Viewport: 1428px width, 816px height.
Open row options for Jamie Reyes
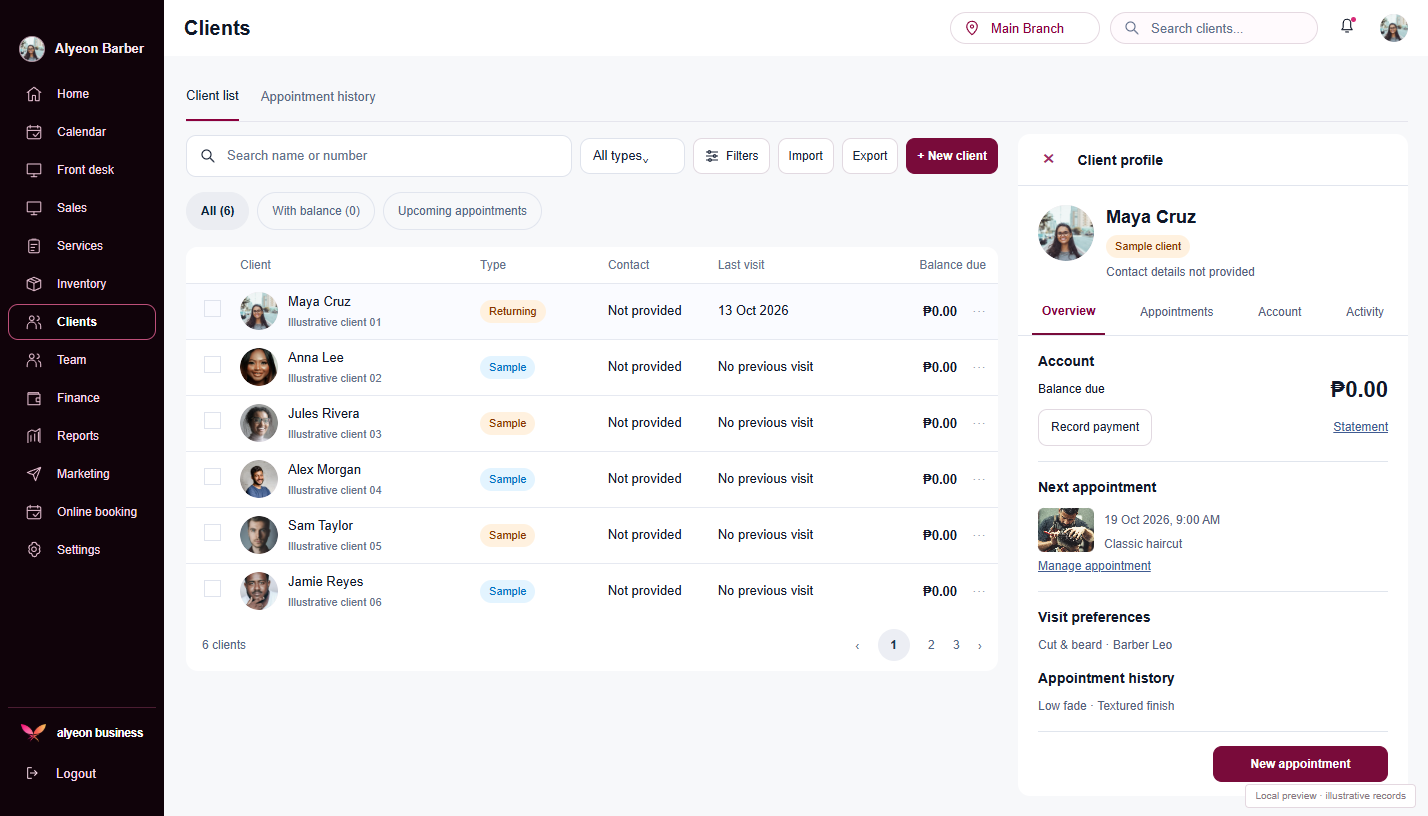[979, 591]
